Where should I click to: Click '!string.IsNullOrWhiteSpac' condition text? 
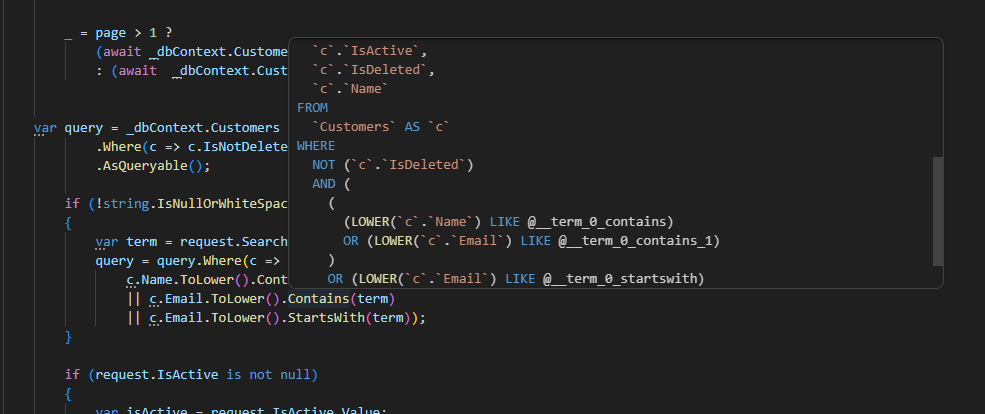pyautogui.click(x=192, y=204)
